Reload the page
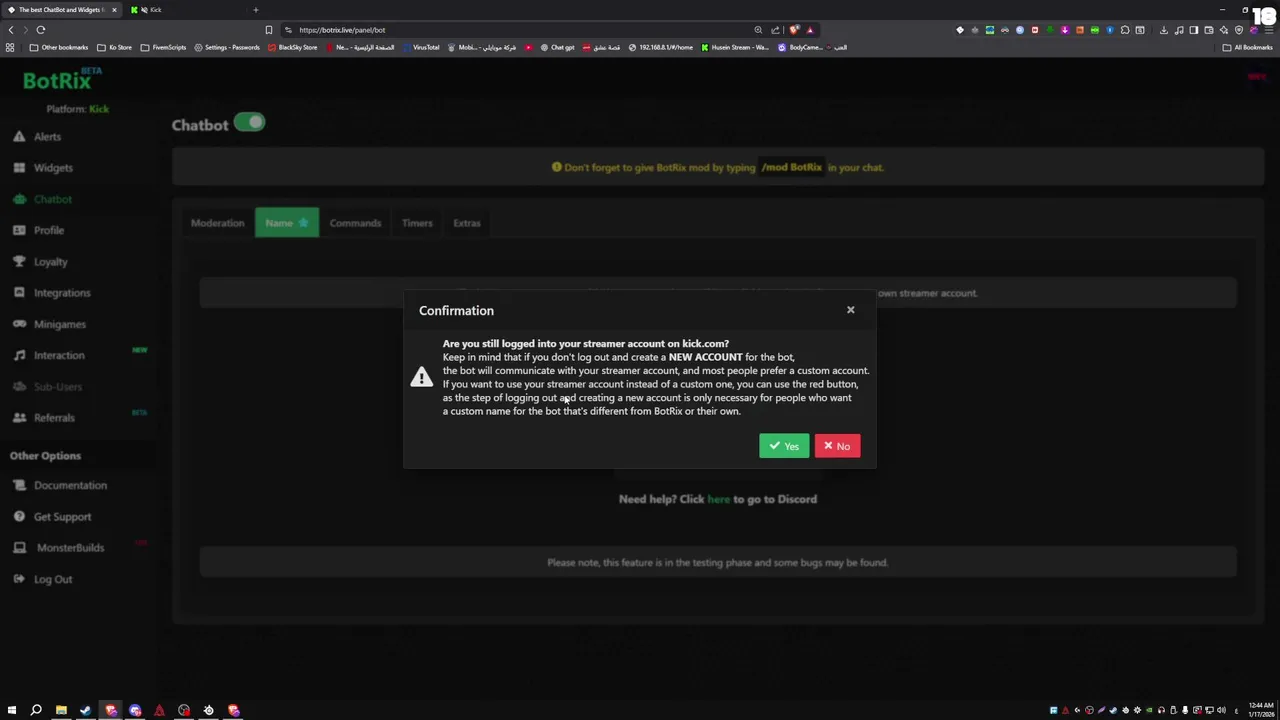The width and height of the screenshot is (1280, 720). click(41, 30)
